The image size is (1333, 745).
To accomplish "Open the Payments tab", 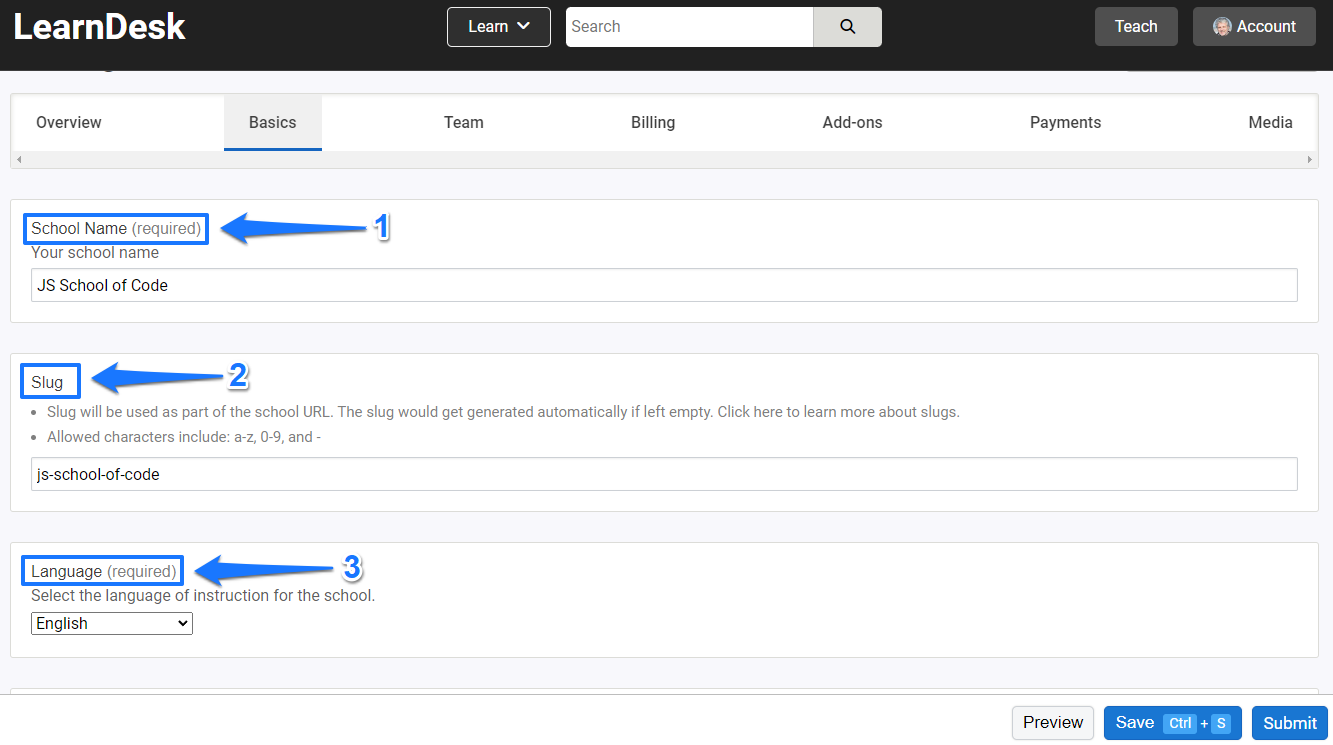I will point(1066,123).
